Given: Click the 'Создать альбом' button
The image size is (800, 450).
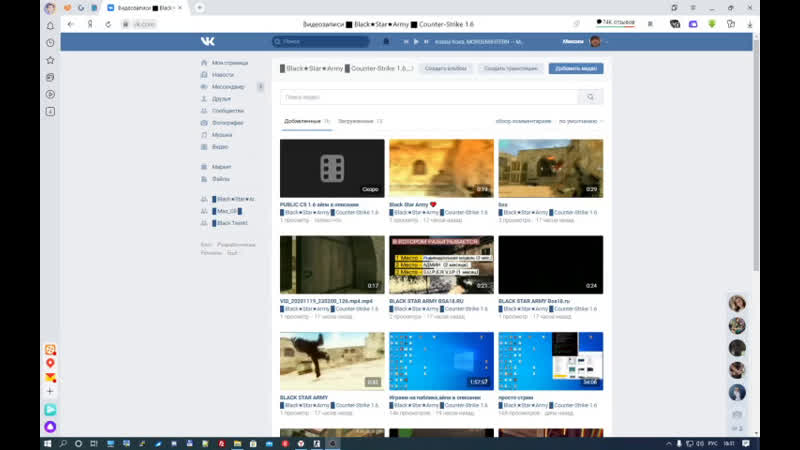Looking at the screenshot, I should [445, 68].
